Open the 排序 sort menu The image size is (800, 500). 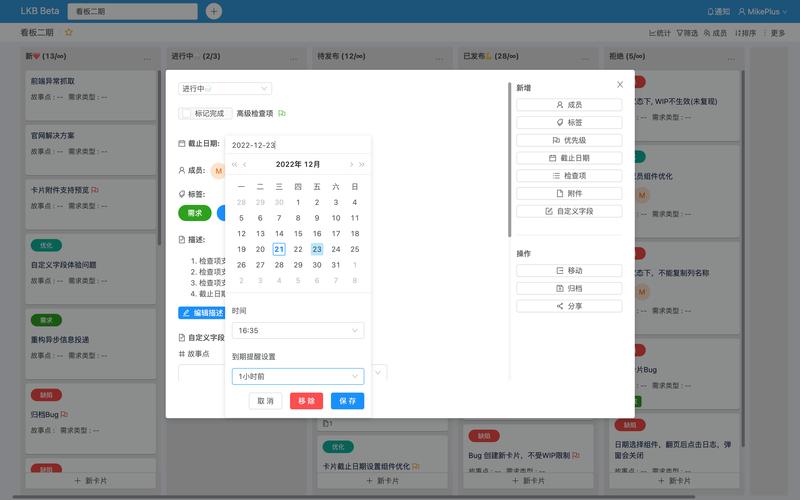[x=745, y=33]
